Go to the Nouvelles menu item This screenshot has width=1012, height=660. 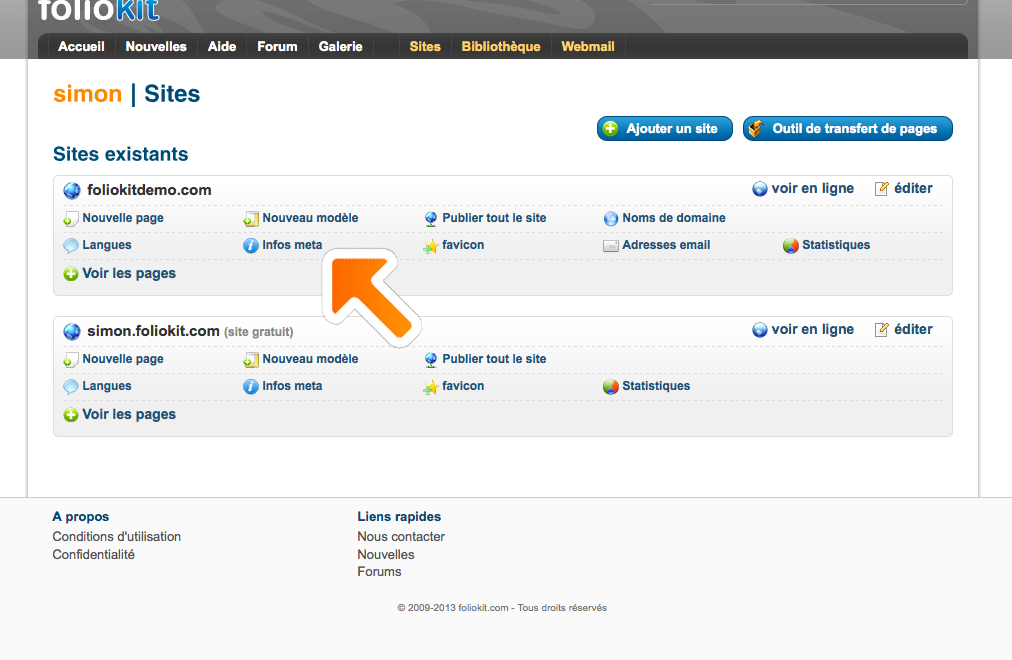[x=156, y=46]
